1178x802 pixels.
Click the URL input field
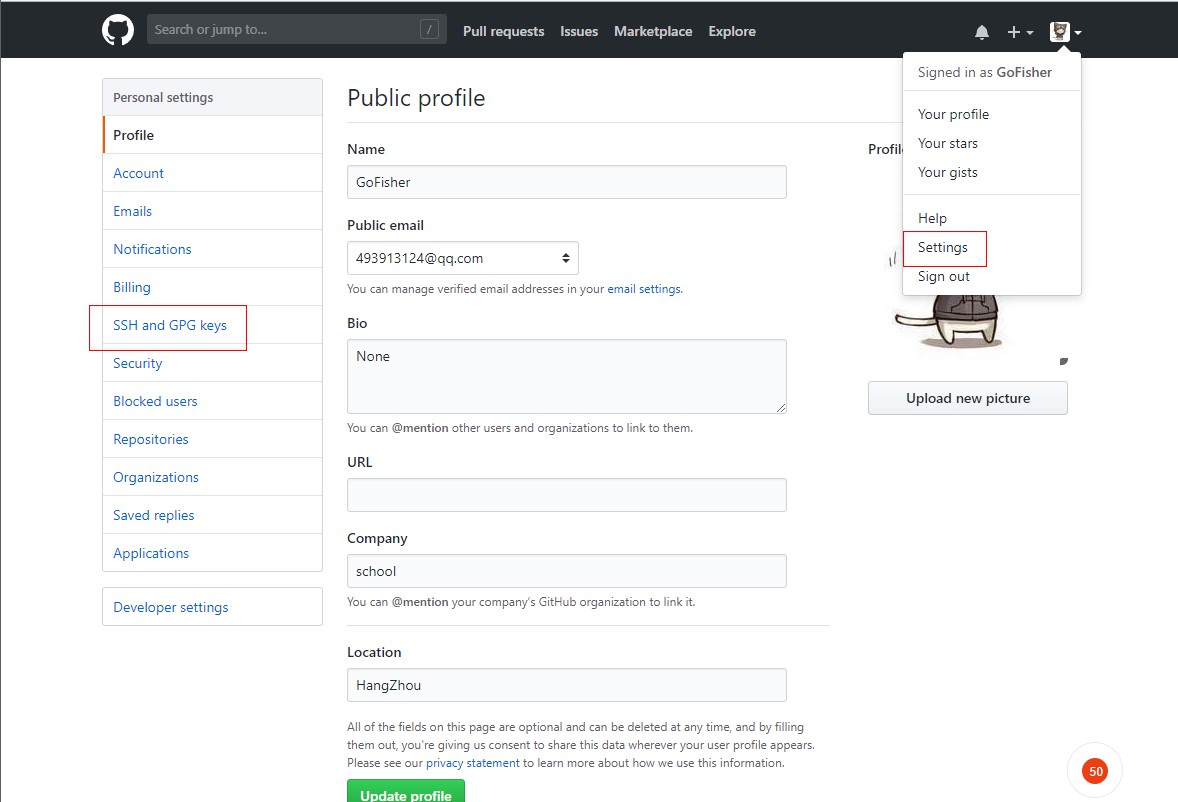point(567,495)
